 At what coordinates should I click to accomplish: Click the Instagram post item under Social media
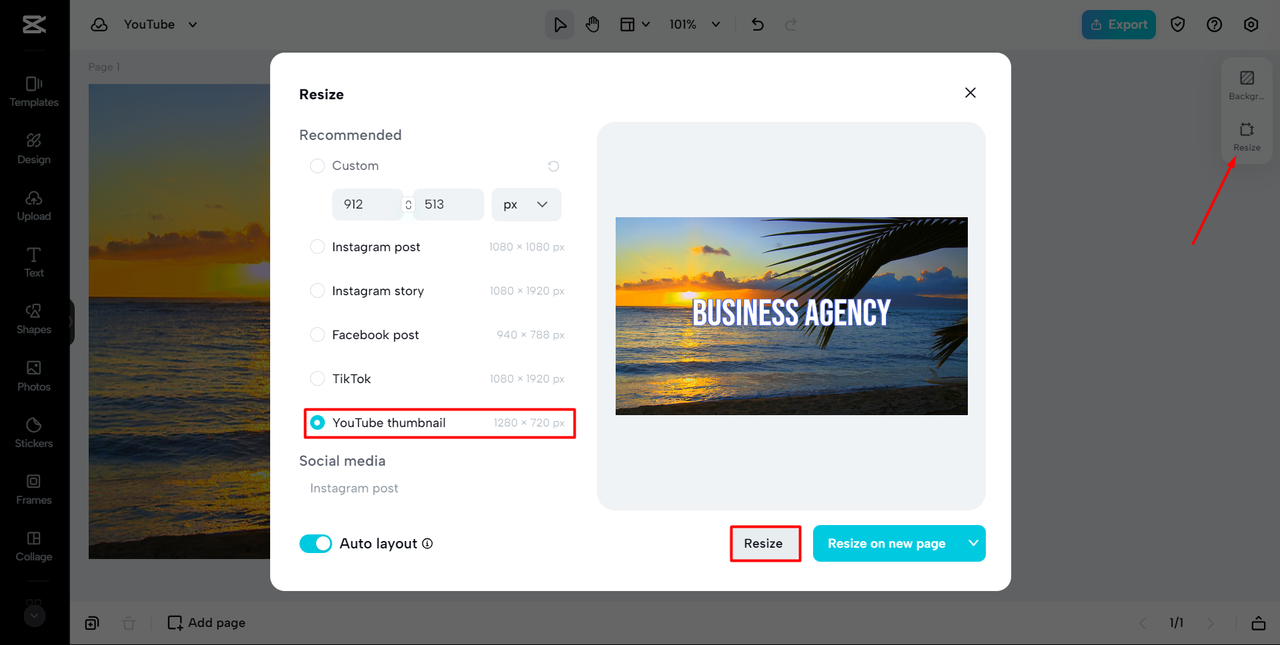tap(354, 489)
